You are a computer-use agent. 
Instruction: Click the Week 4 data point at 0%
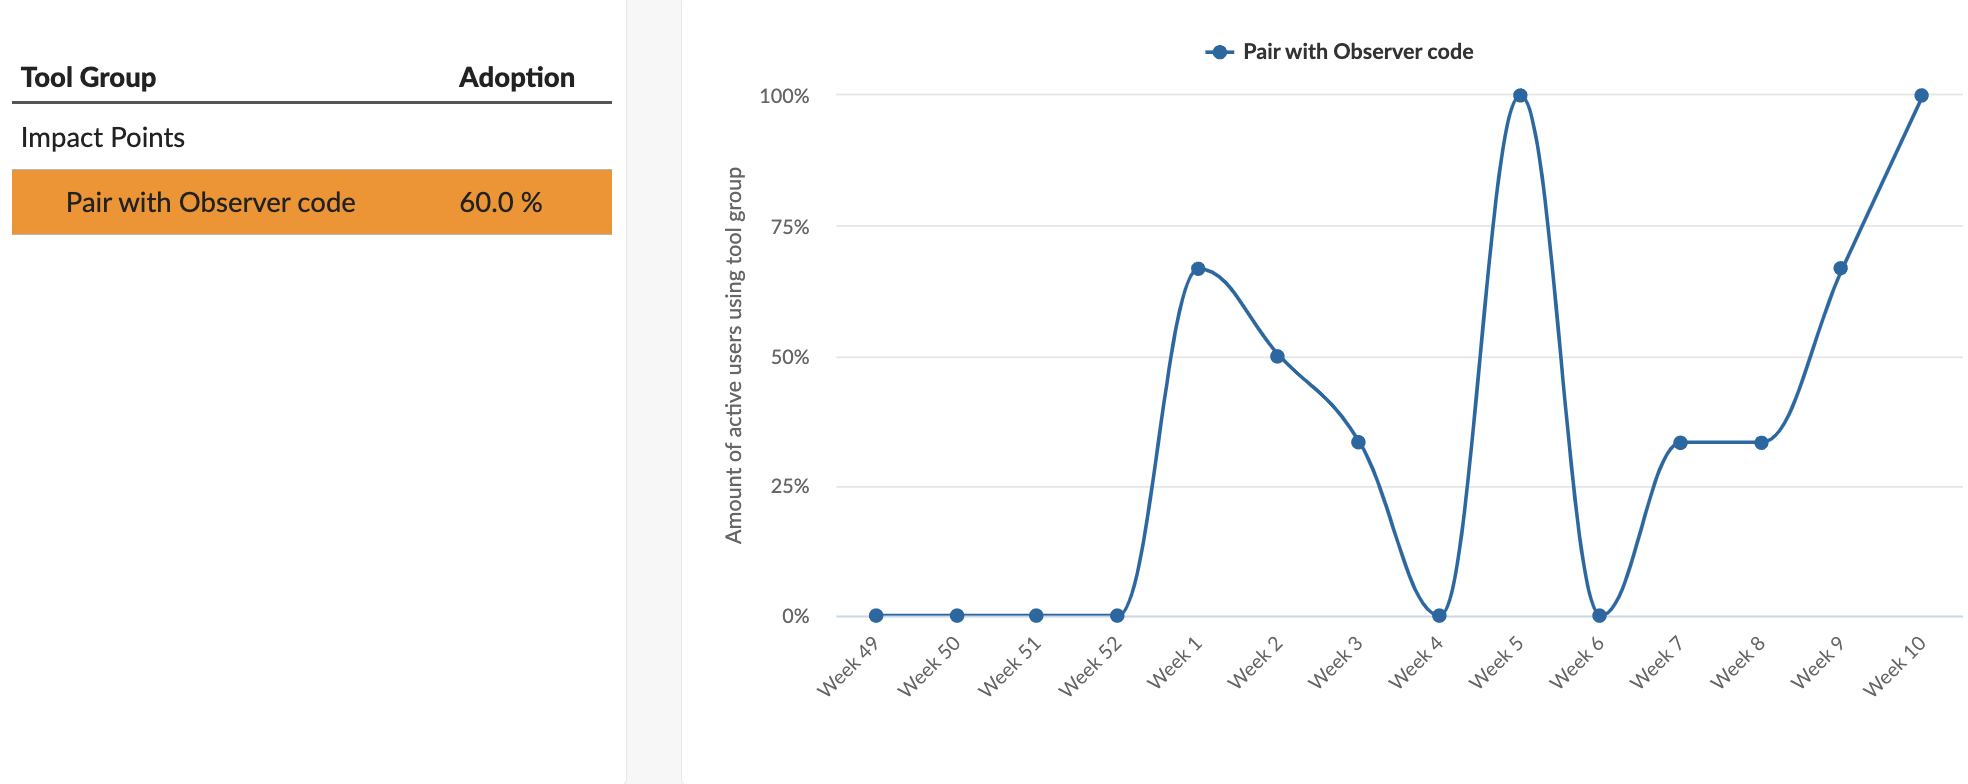pyautogui.click(x=1439, y=616)
